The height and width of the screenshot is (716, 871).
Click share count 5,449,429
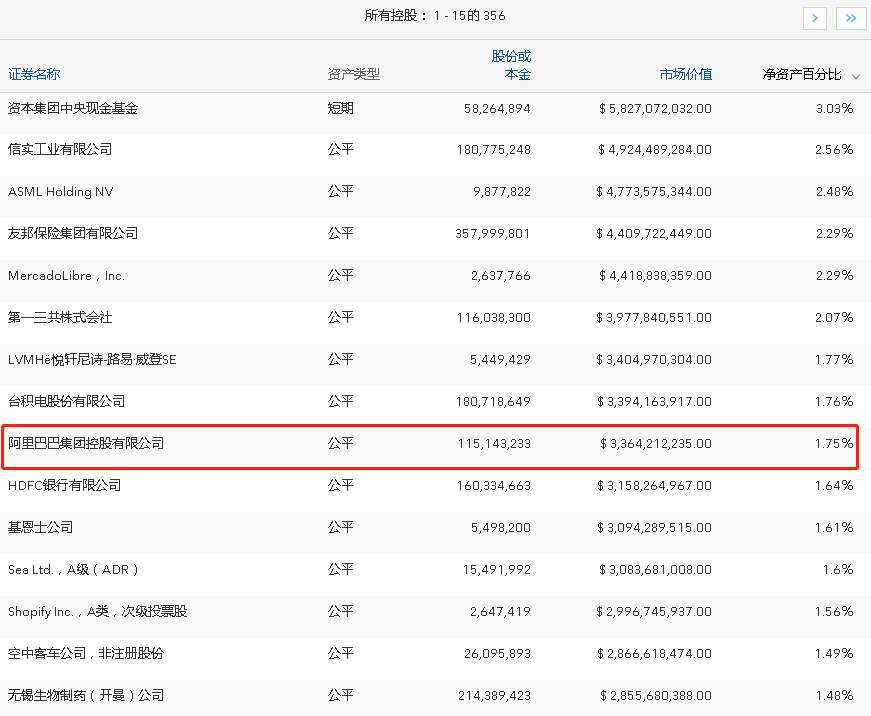[500, 359]
